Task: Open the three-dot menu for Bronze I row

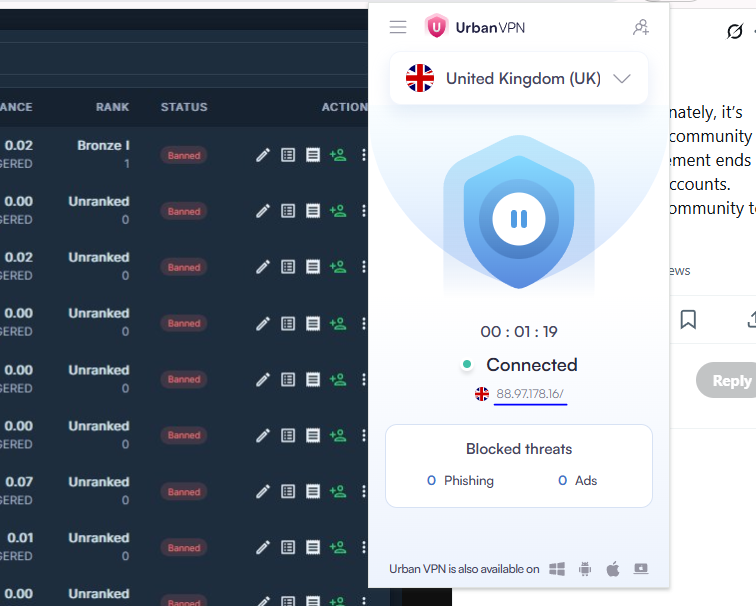Action: click(x=364, y=155)
